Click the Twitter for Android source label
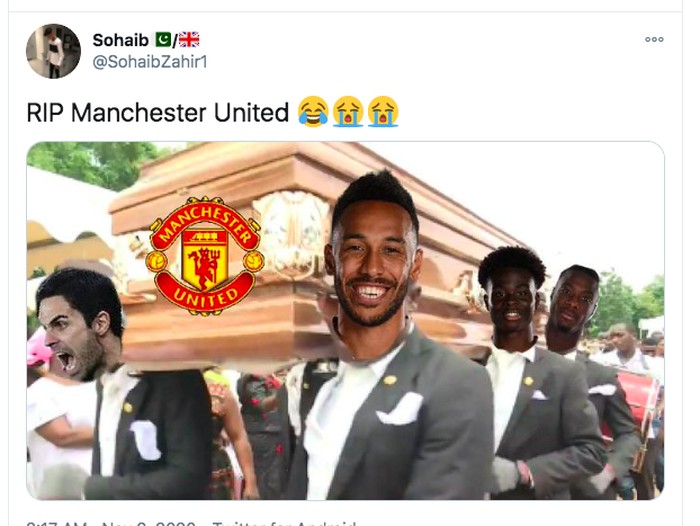The width and height of the screenshot is (700, 526). click(x=284, y=523)
